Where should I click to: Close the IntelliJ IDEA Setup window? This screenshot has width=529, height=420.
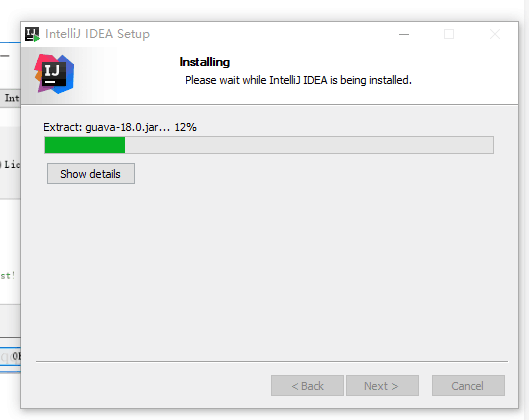tap(495, 34)
